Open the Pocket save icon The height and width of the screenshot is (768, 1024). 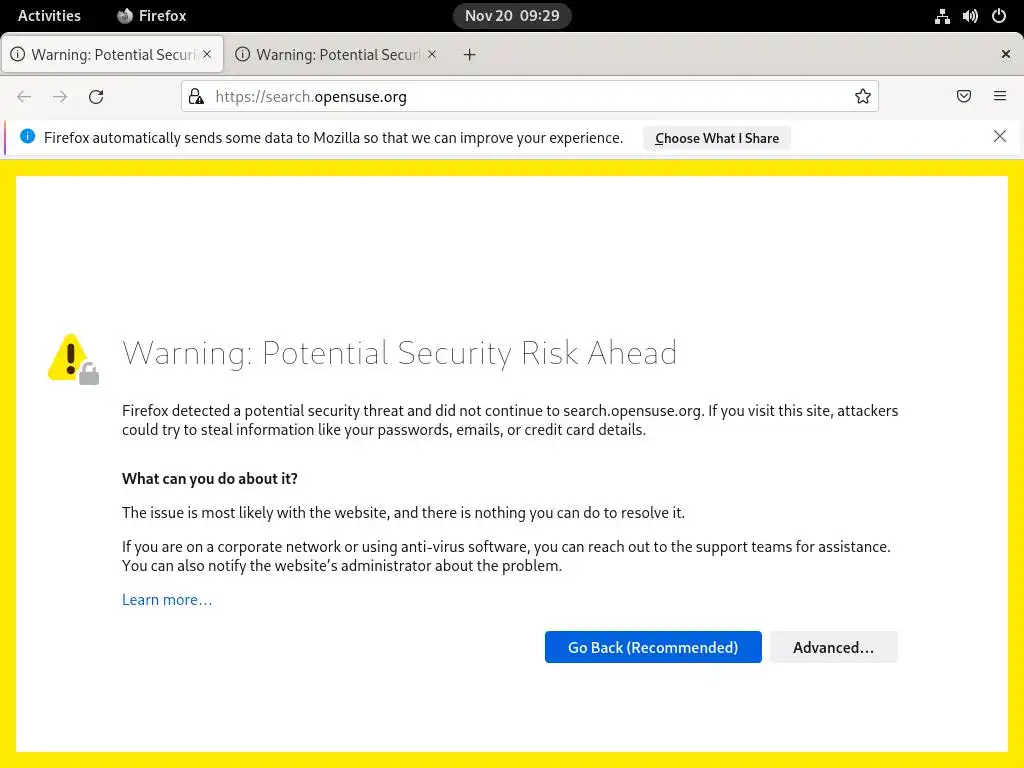964,96
